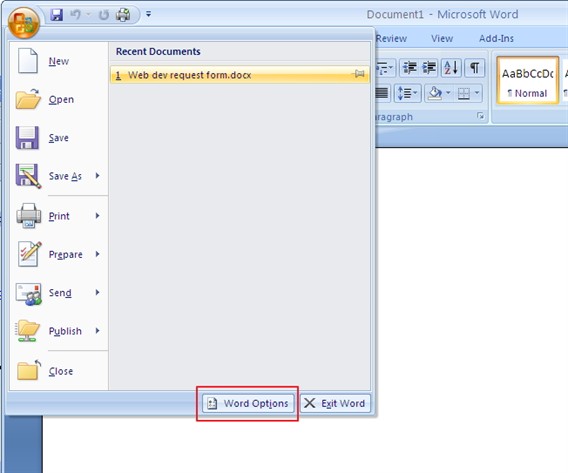Click the Word Options button
This screenshot has width=568, height=473.
(x=248, y=403)
